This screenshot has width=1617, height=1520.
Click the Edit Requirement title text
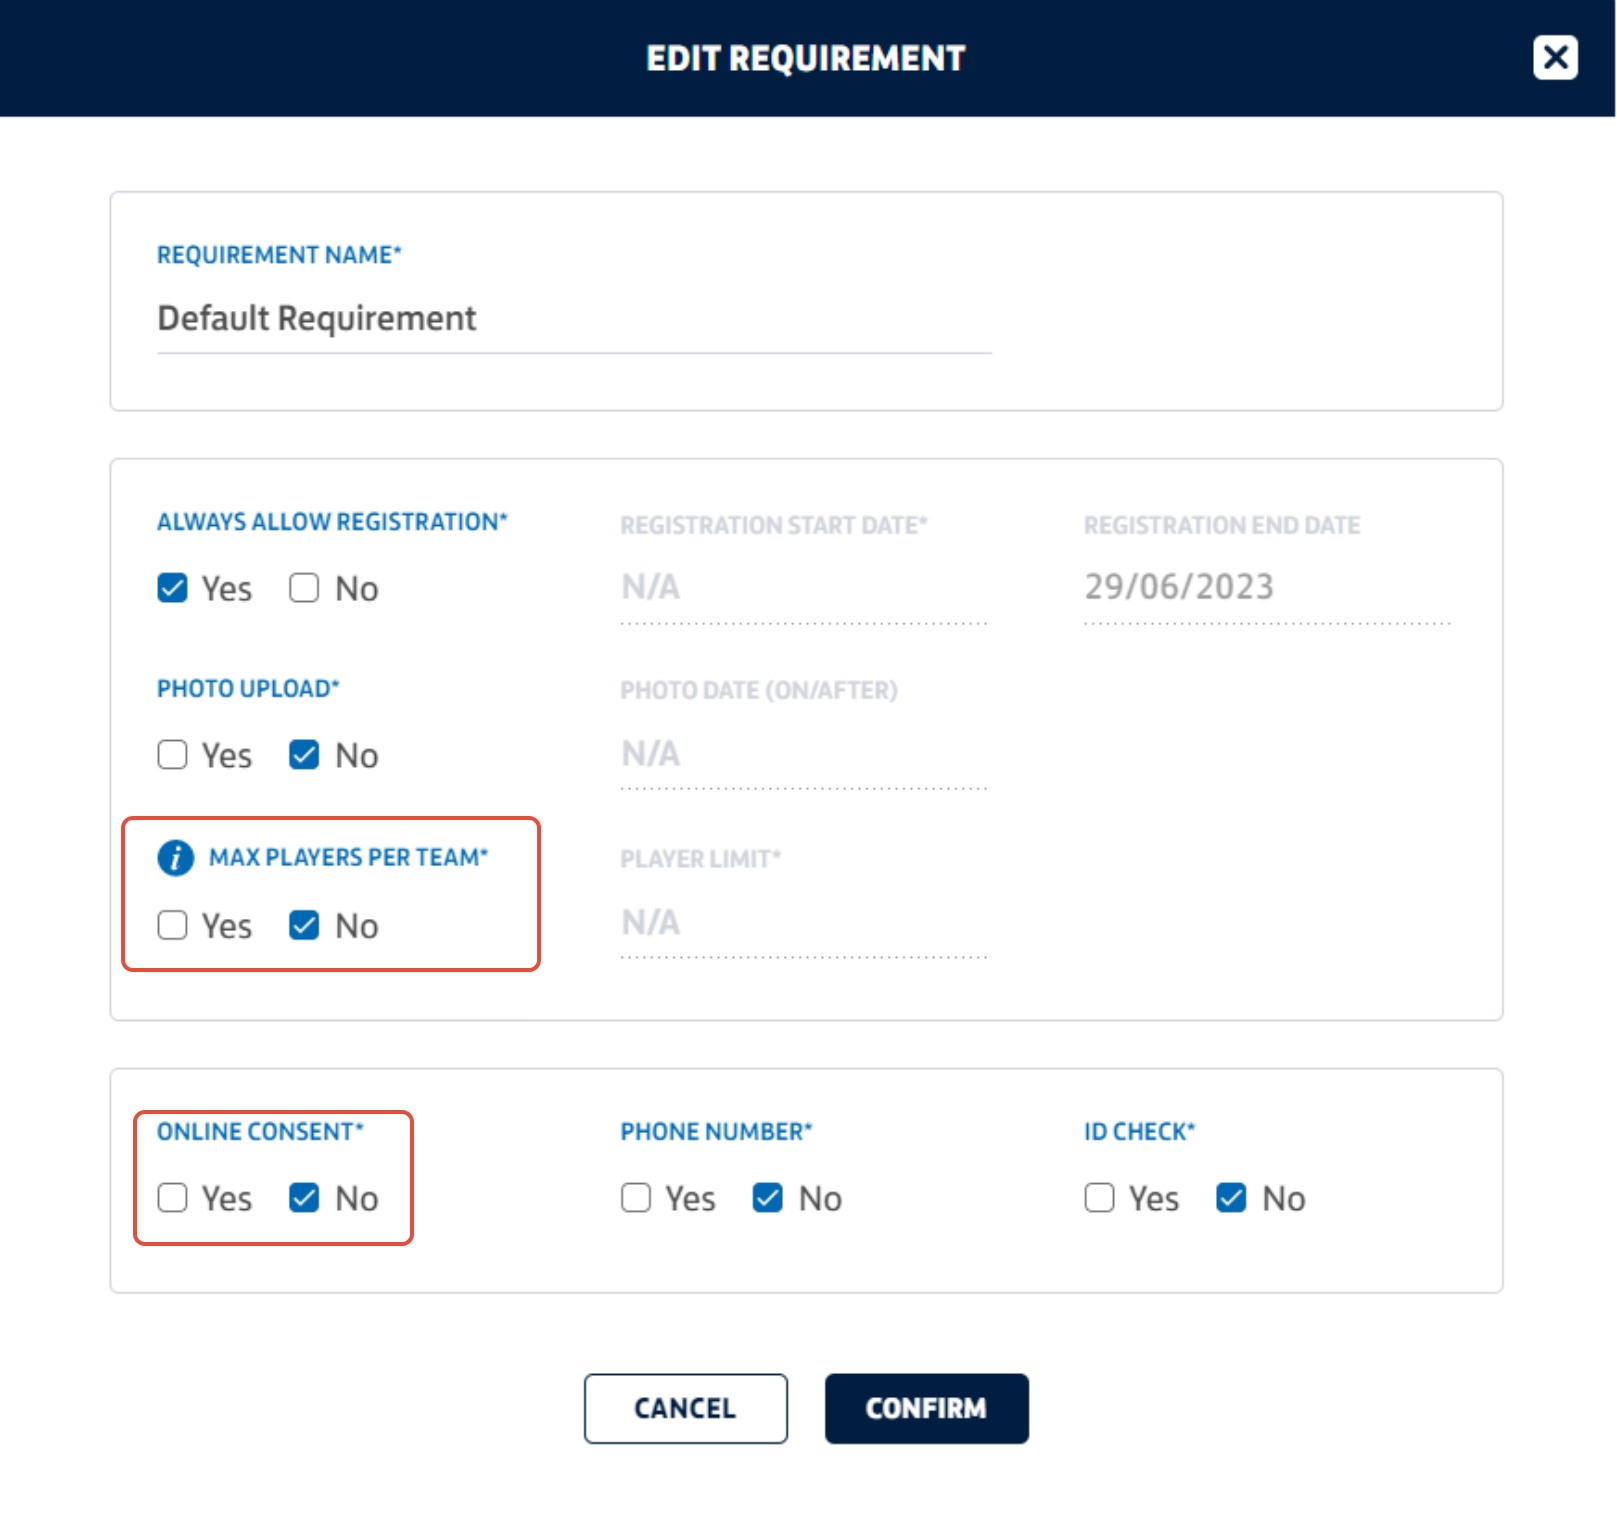point(806,58)
